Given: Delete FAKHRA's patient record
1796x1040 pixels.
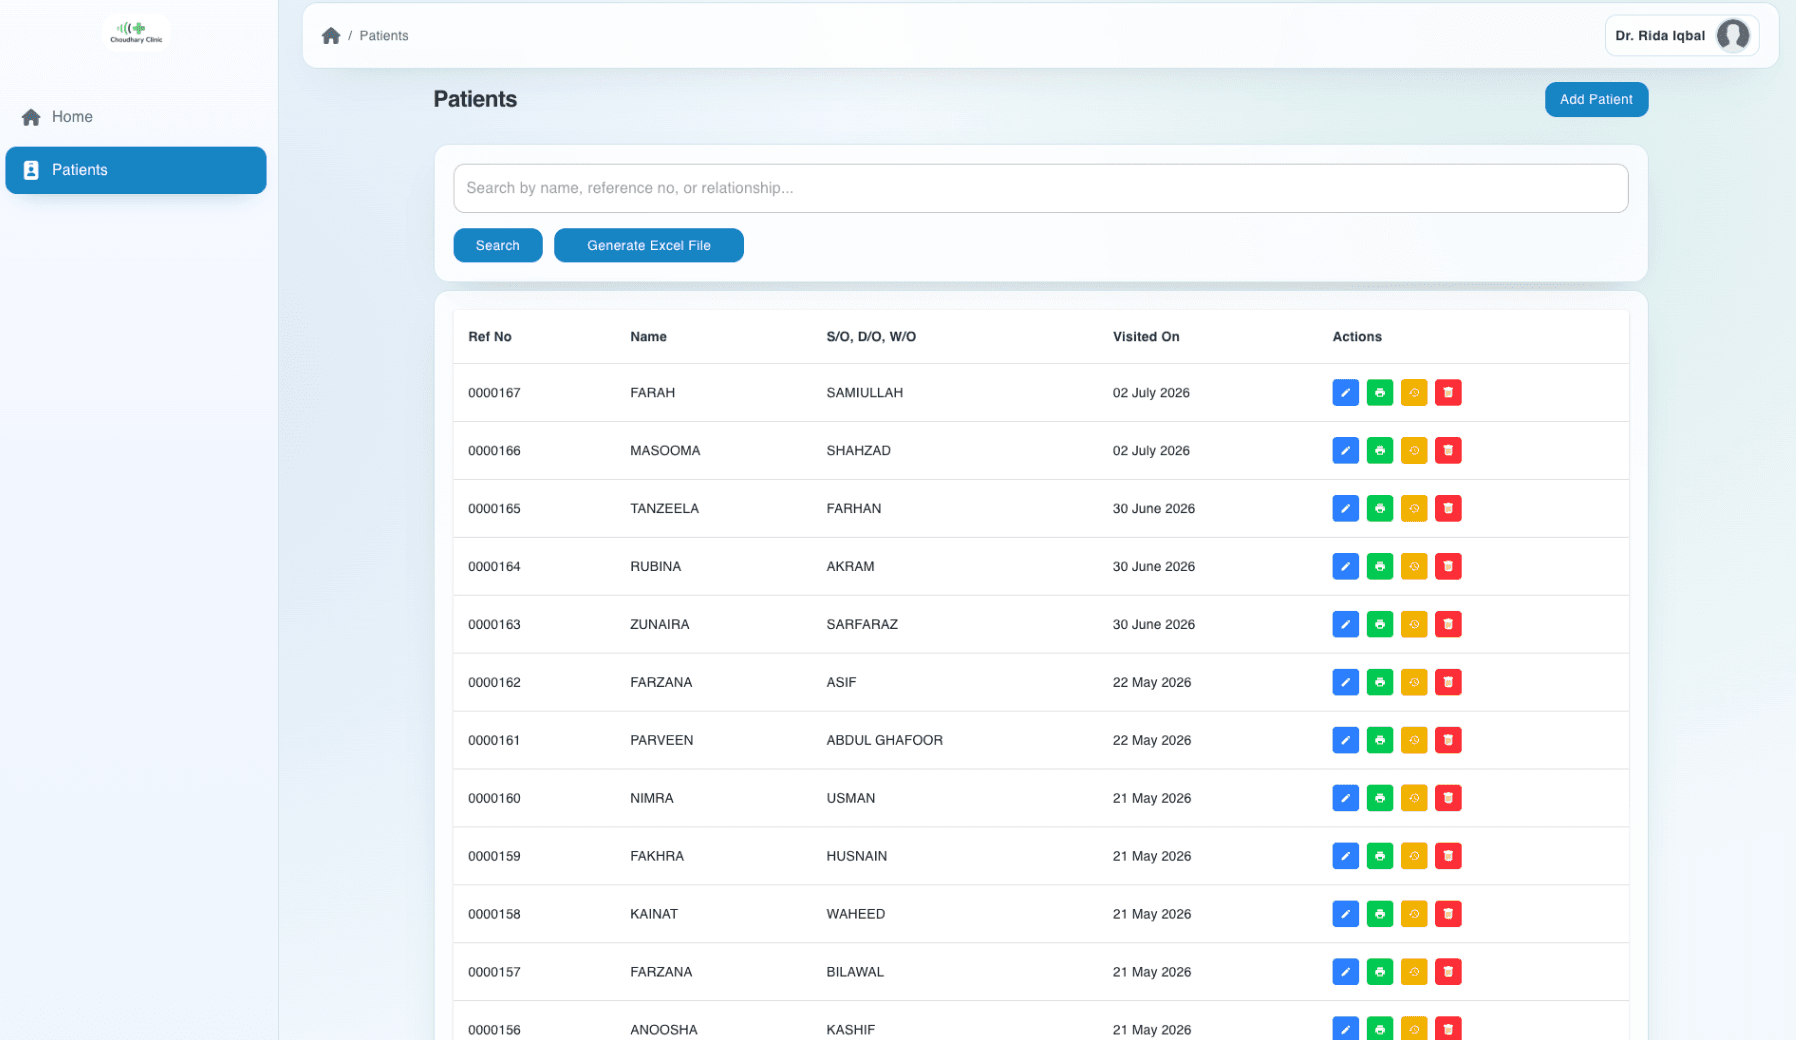Looking at the screenshot, I should pyautogui.click(x=1447, y=857).
